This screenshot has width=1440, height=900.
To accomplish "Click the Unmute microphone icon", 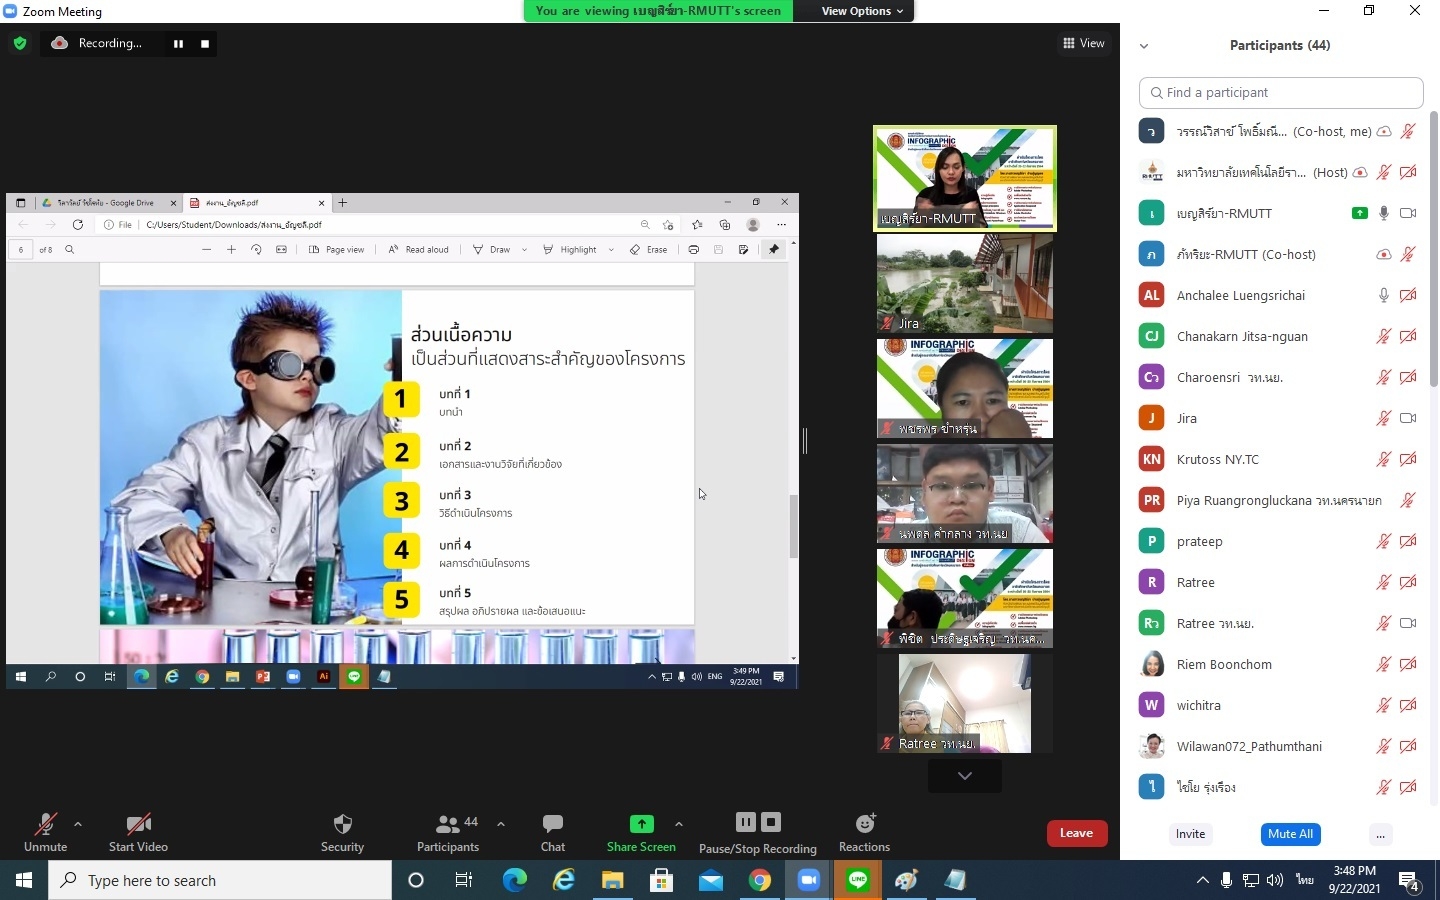I will pos(46,824).
